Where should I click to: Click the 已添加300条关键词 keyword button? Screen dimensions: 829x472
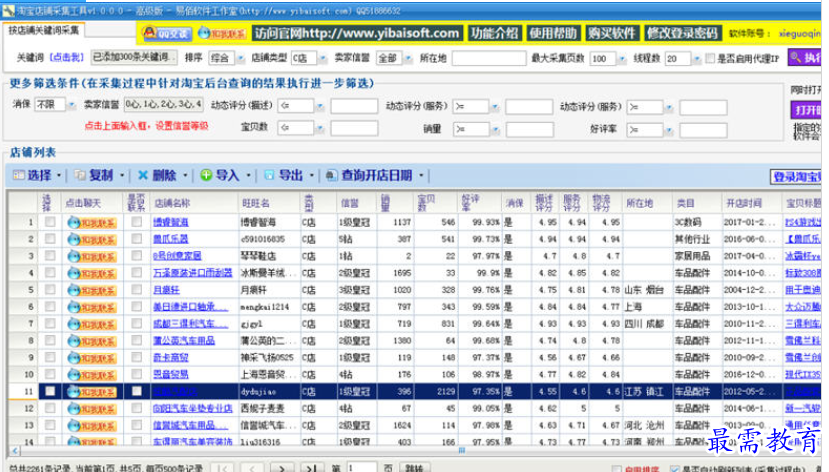[134, 57]
